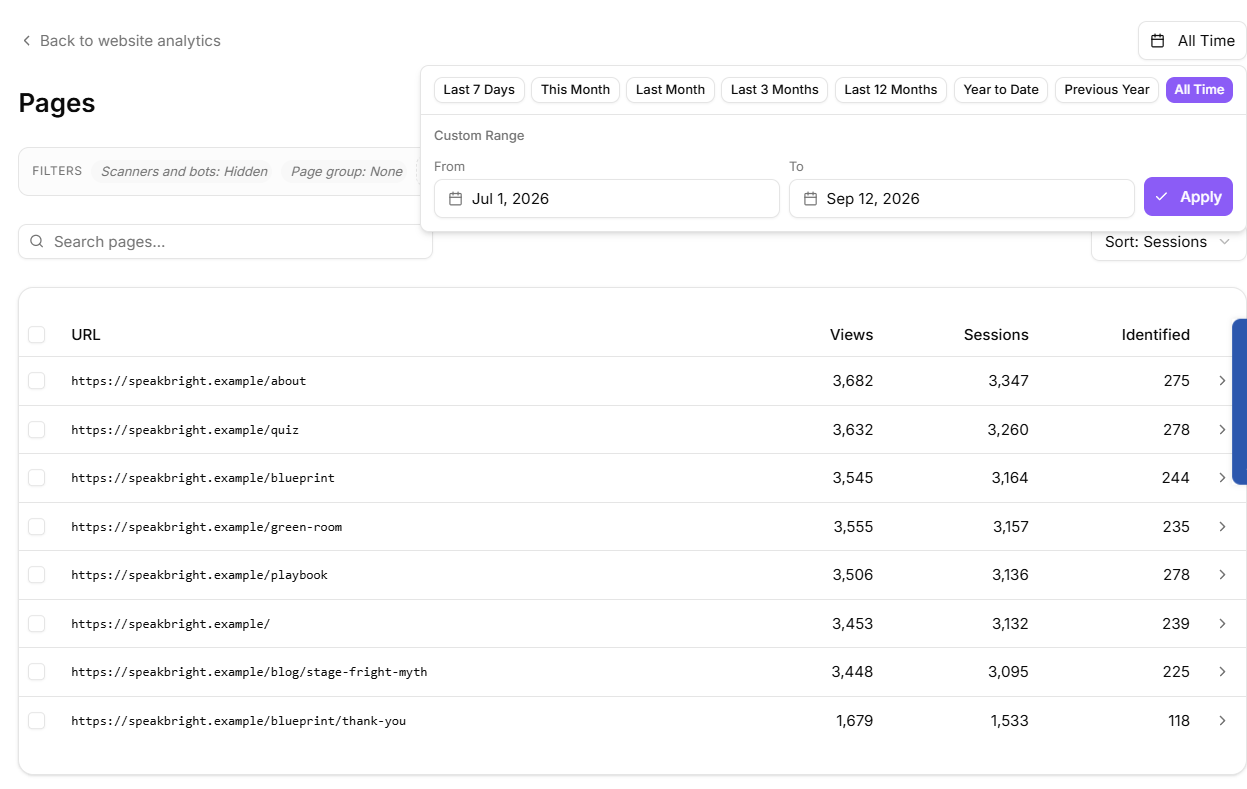Open the Sort: Sessions dropdown

(1168, 242)
